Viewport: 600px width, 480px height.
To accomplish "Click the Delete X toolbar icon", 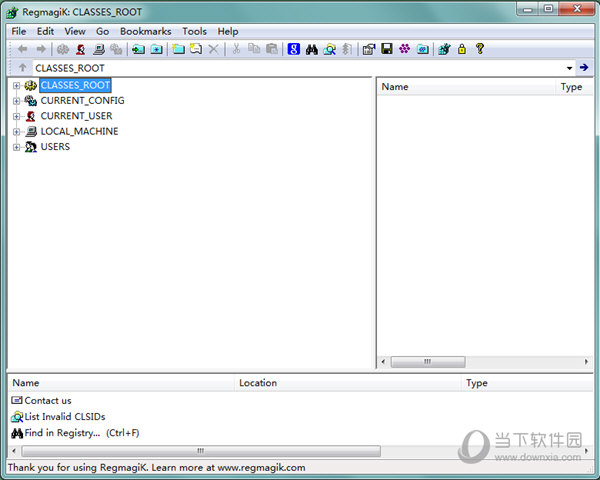I will 214,49.
